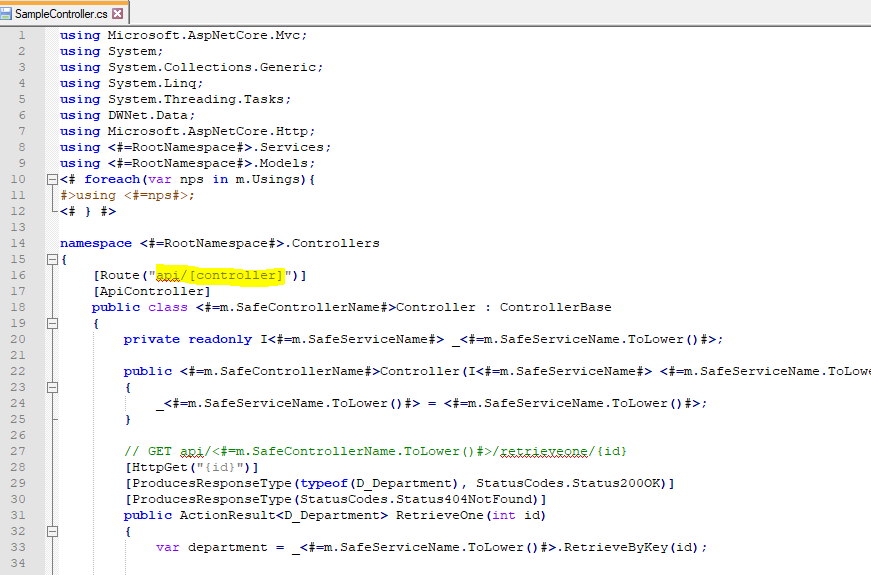This screenshot has width=871, height=575.
Task: Fold the constructor body at line 23
Action: pos(50,387)
